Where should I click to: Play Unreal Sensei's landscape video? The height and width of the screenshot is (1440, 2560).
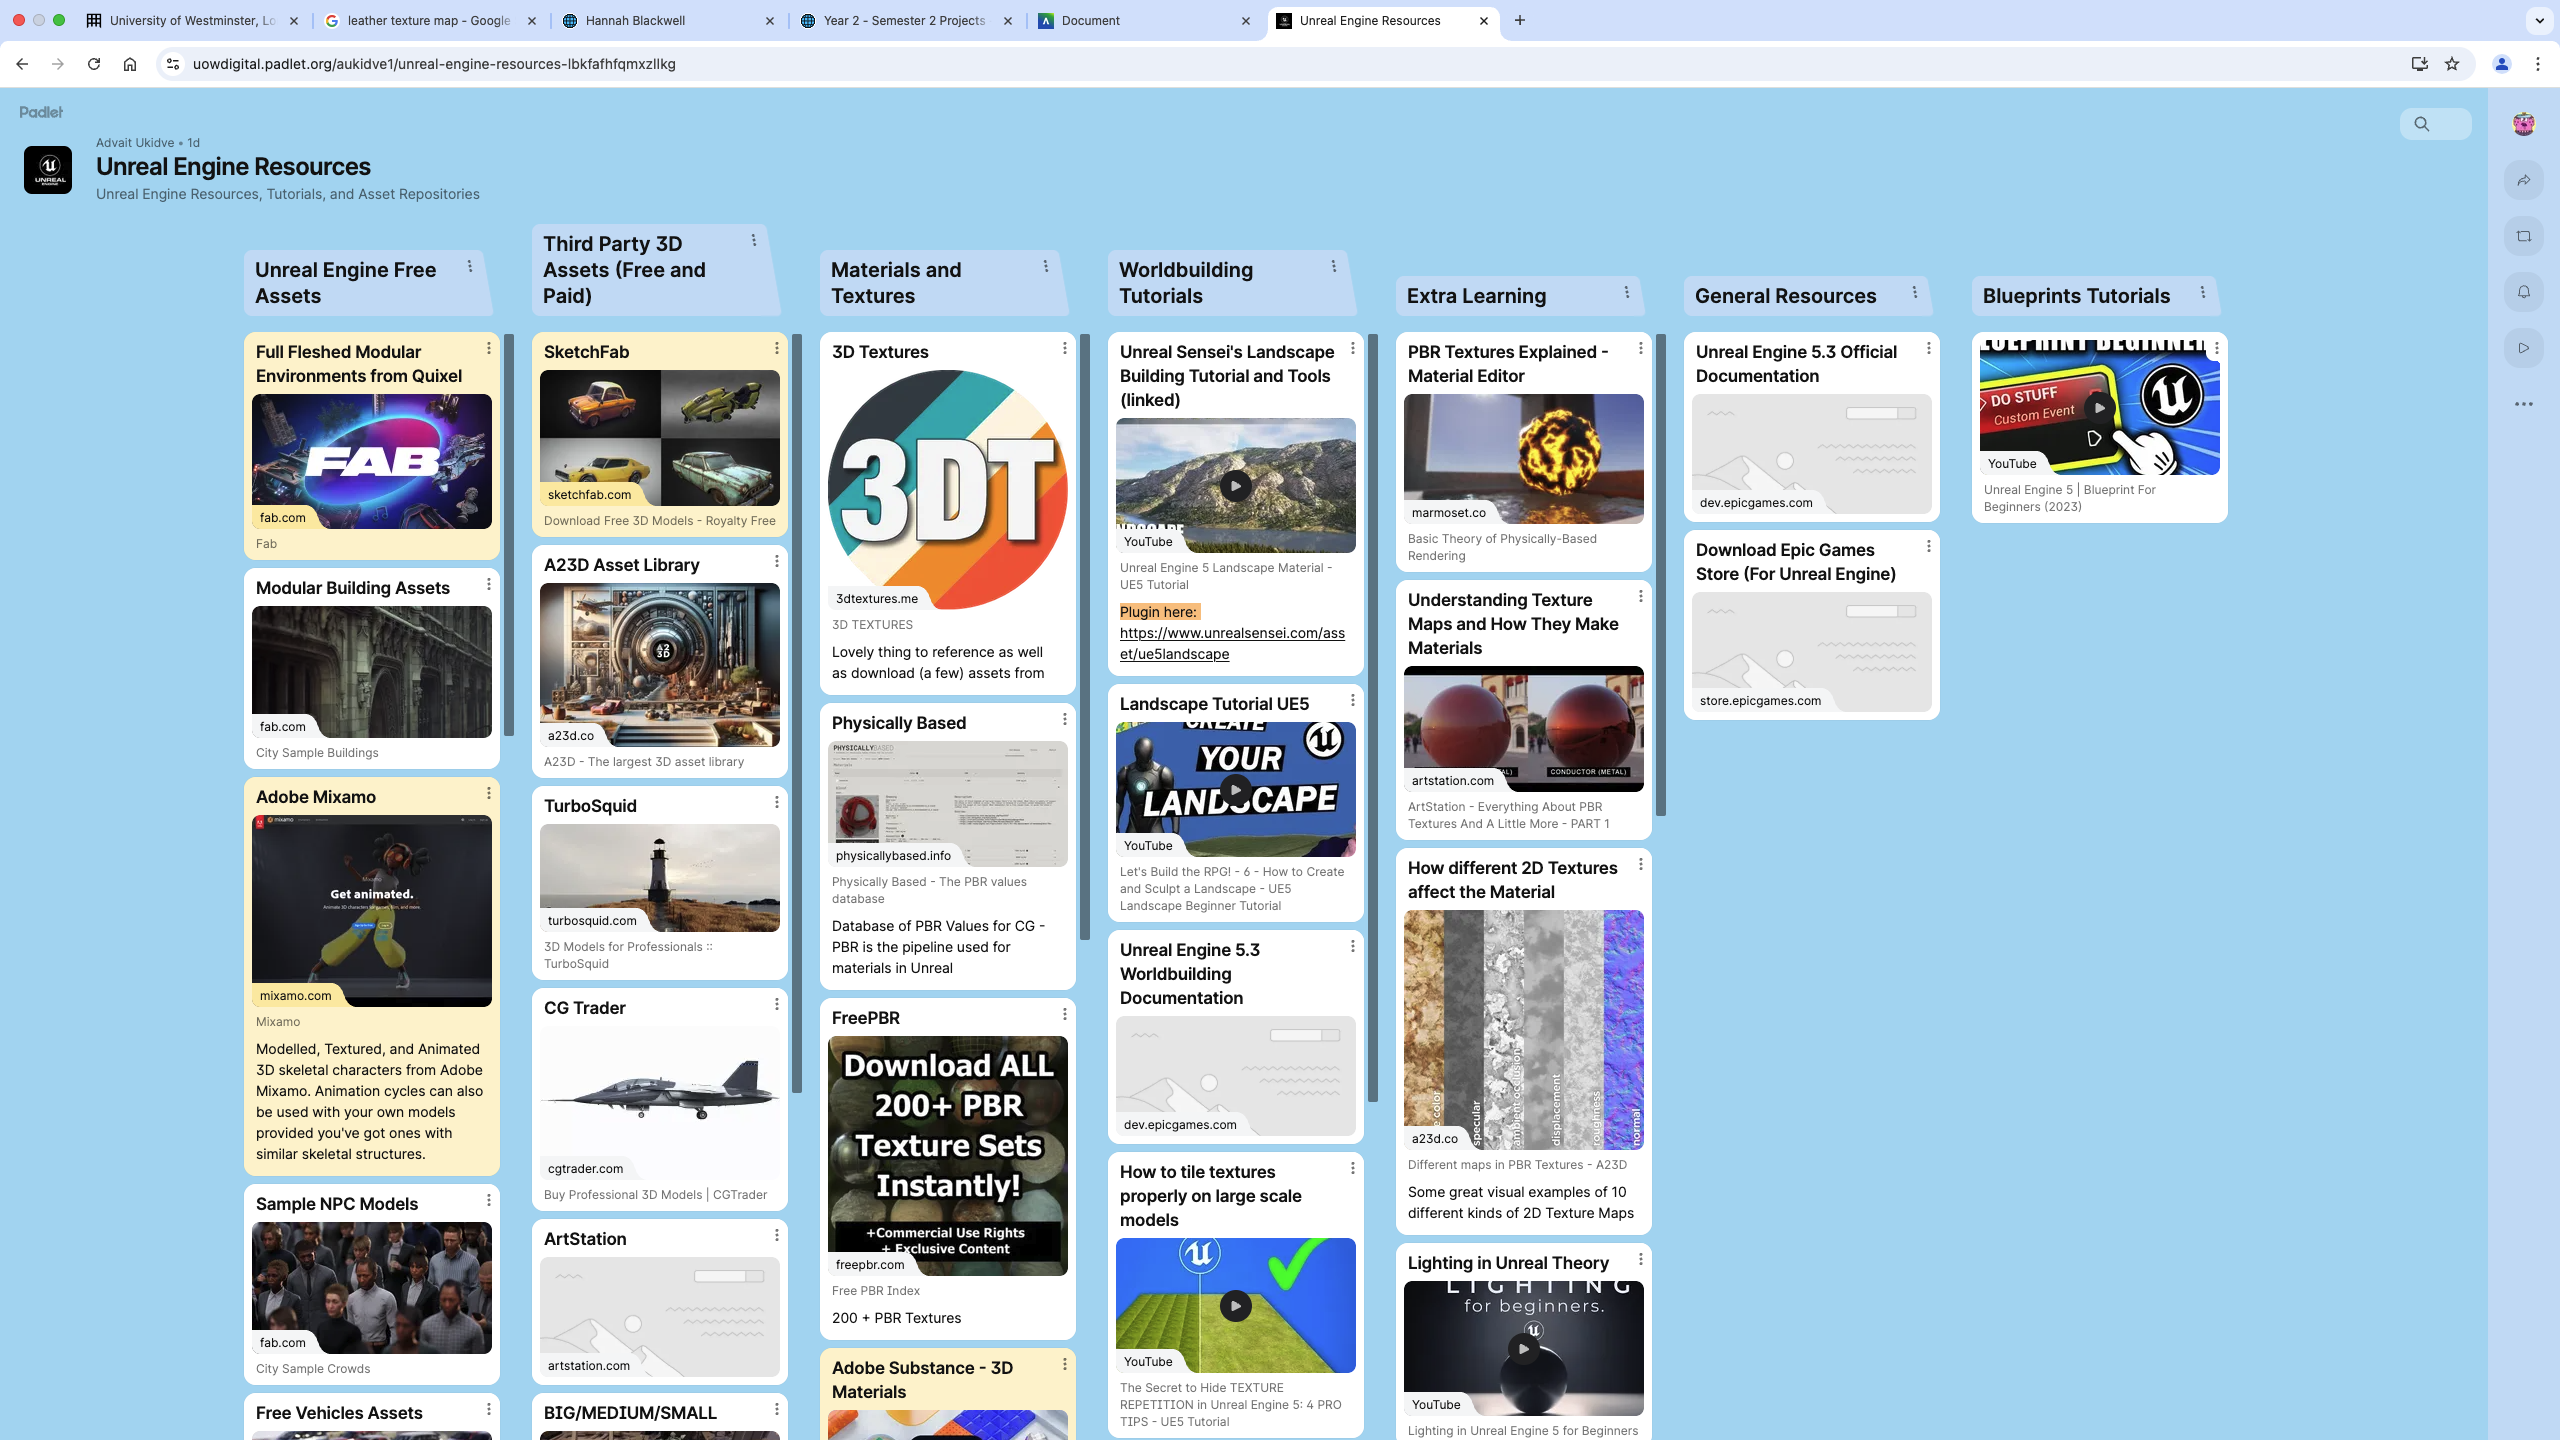[x=1236, y=486]
